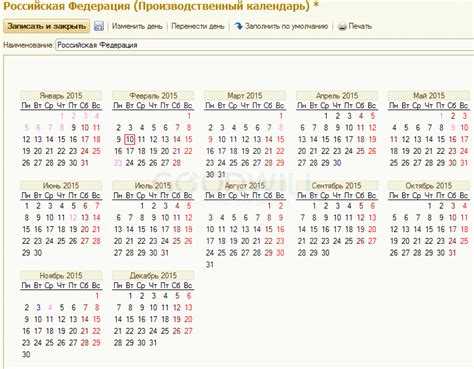
Task: Select the Август 2015 month header
Action: 245,185
